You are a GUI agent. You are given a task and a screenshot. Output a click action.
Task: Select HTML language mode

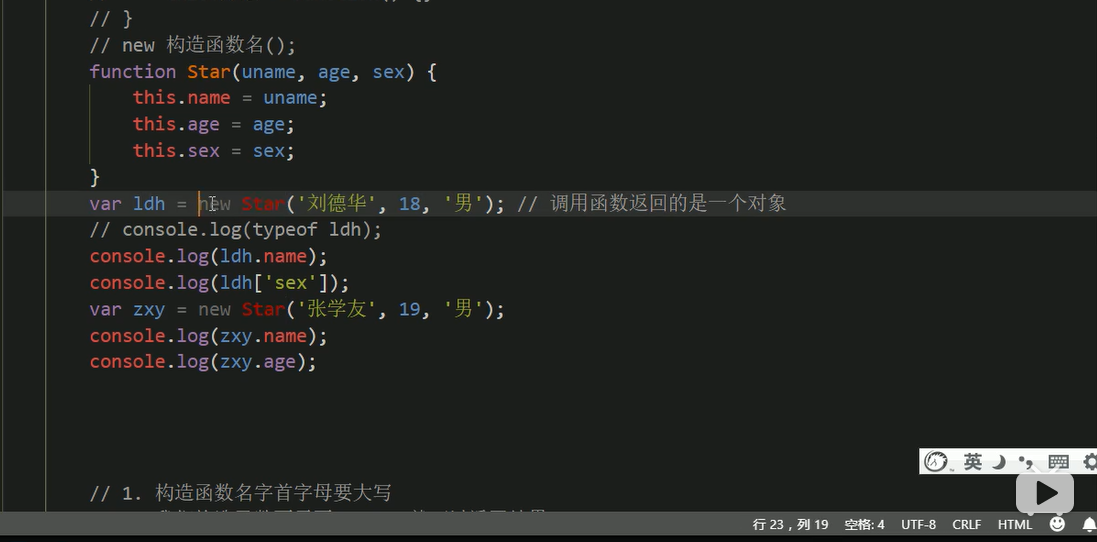point(1014,525)
